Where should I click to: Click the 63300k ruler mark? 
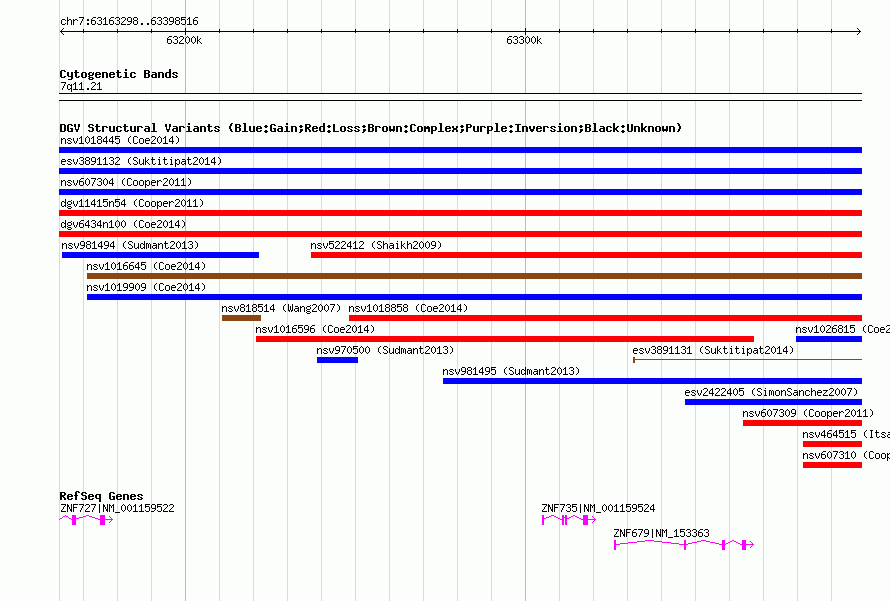tap(524, 41)
